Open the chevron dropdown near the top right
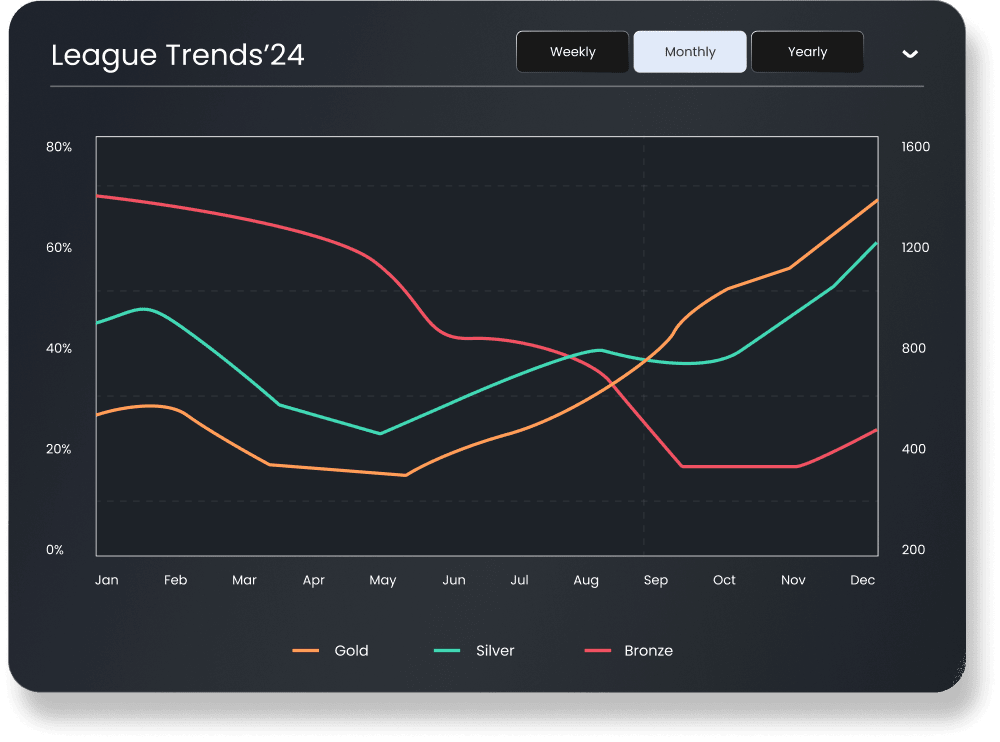1000x742 pixels. pyautogui.click(x=910, y=55)
